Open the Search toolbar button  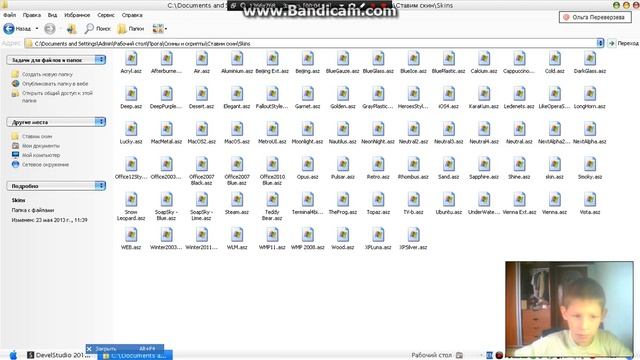coord(98,29)
